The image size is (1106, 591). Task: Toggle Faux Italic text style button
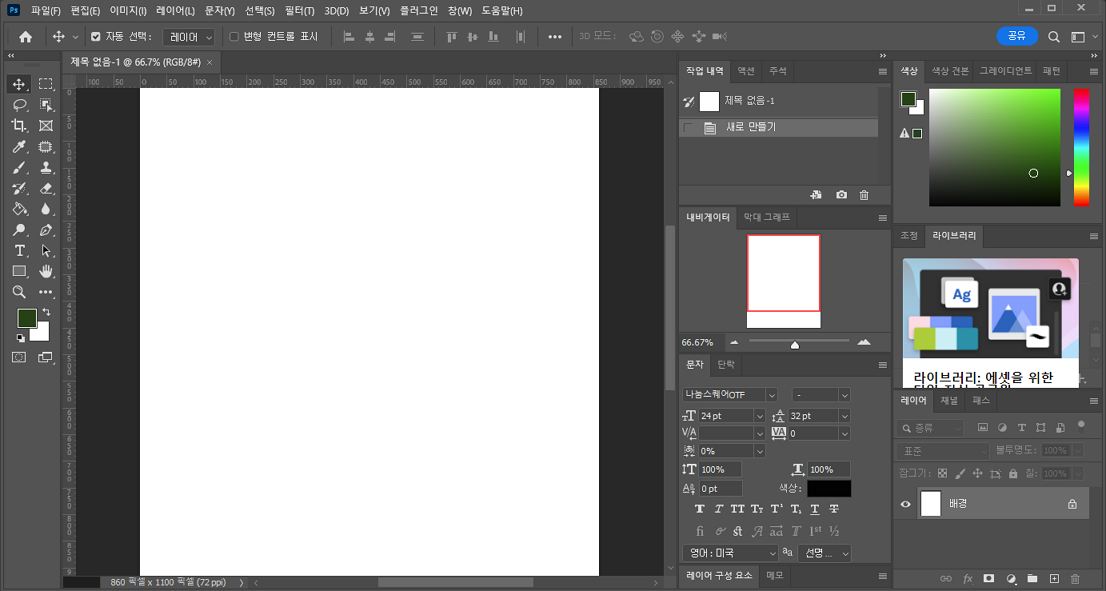pyautogui.click(x=719, y=509)
